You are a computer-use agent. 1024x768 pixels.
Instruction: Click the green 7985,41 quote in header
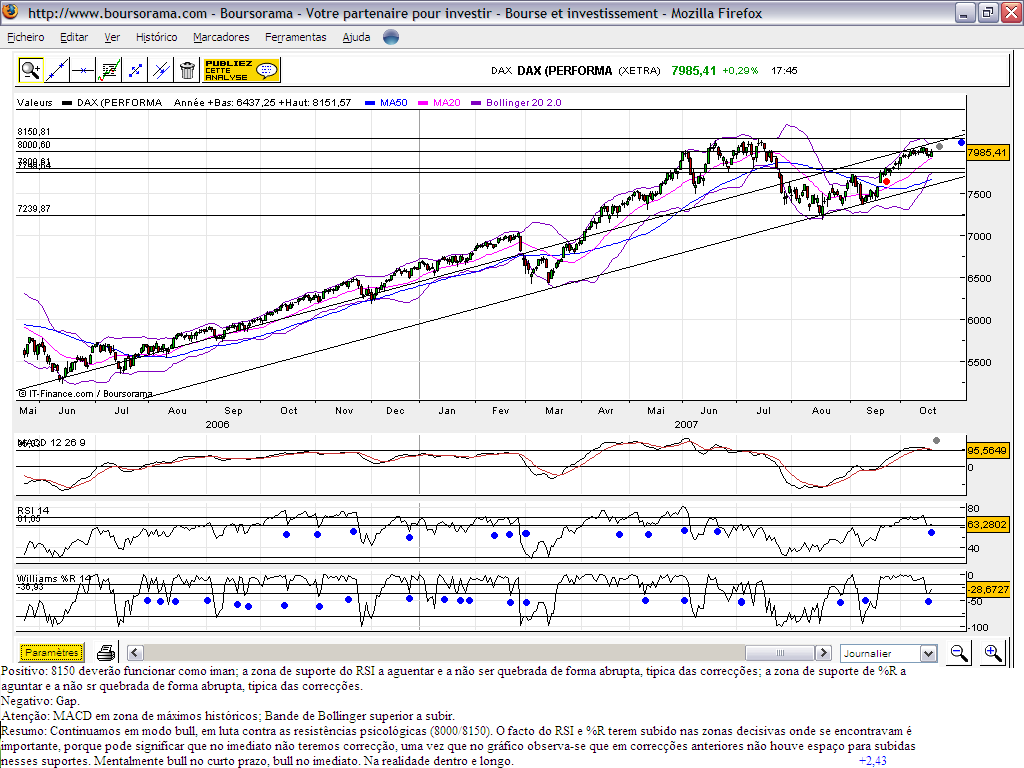click(694, 71)
